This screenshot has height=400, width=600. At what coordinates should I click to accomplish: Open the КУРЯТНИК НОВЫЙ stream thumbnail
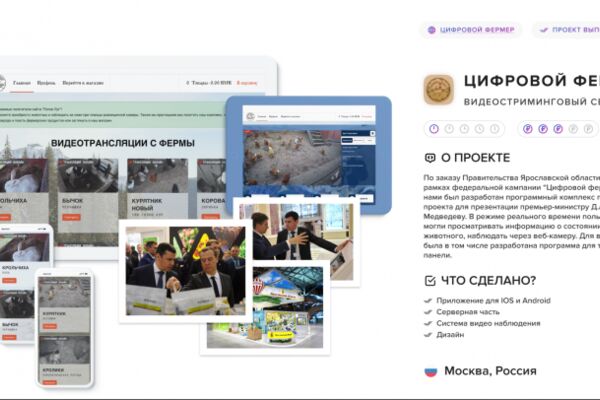pos(157,176)
